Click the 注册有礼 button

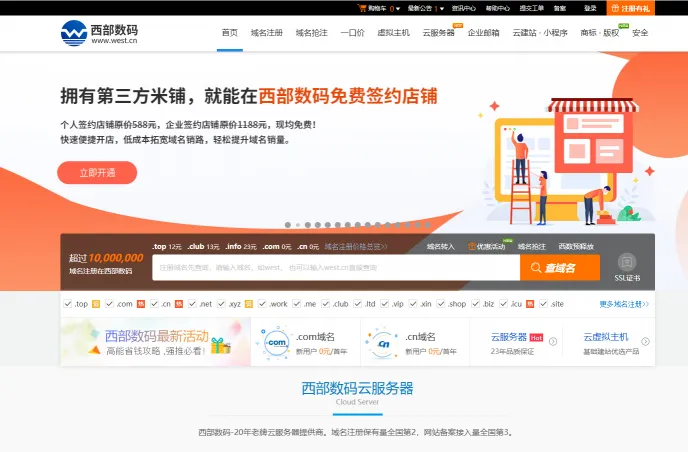click(631, 8)
